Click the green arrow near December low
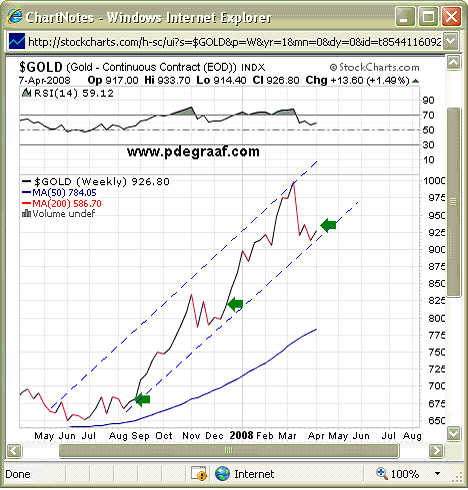The image size is (468, 490). (235, 304)
